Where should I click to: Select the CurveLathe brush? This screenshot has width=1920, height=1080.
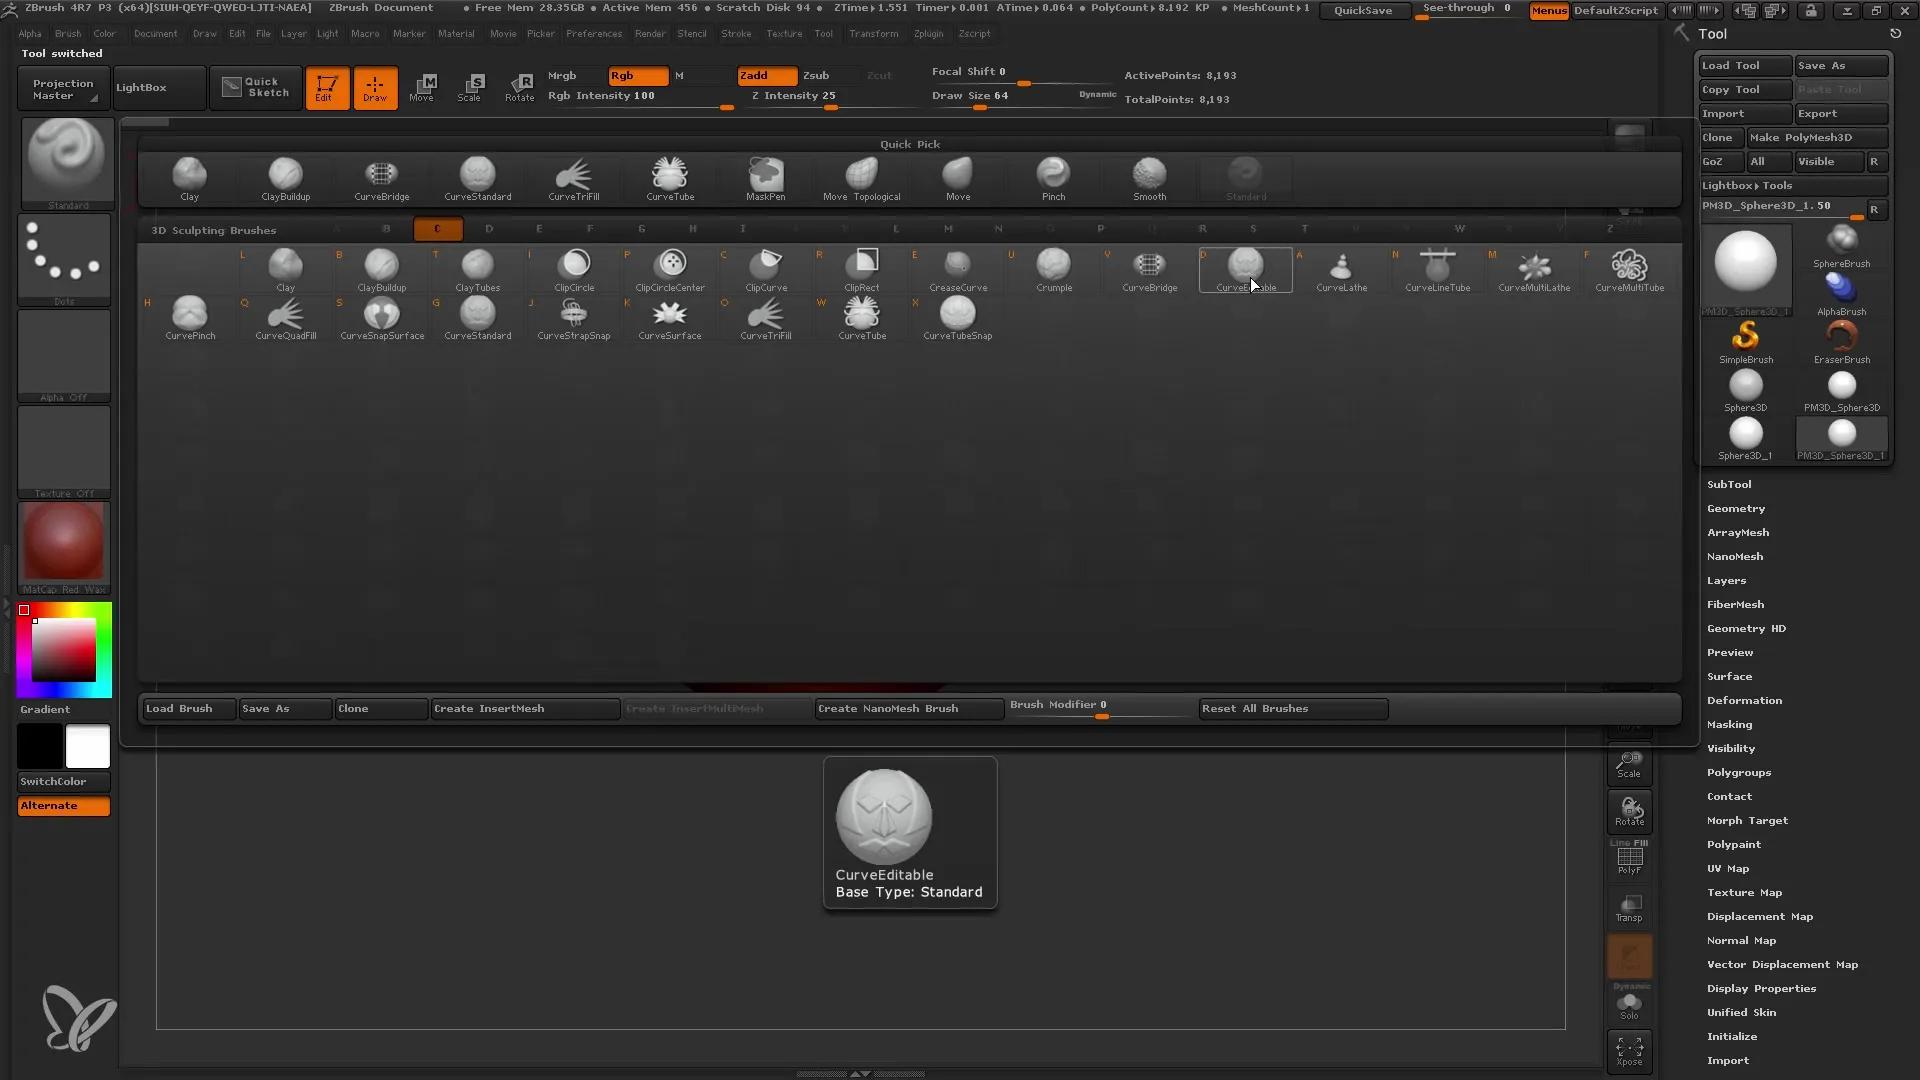1342,270
